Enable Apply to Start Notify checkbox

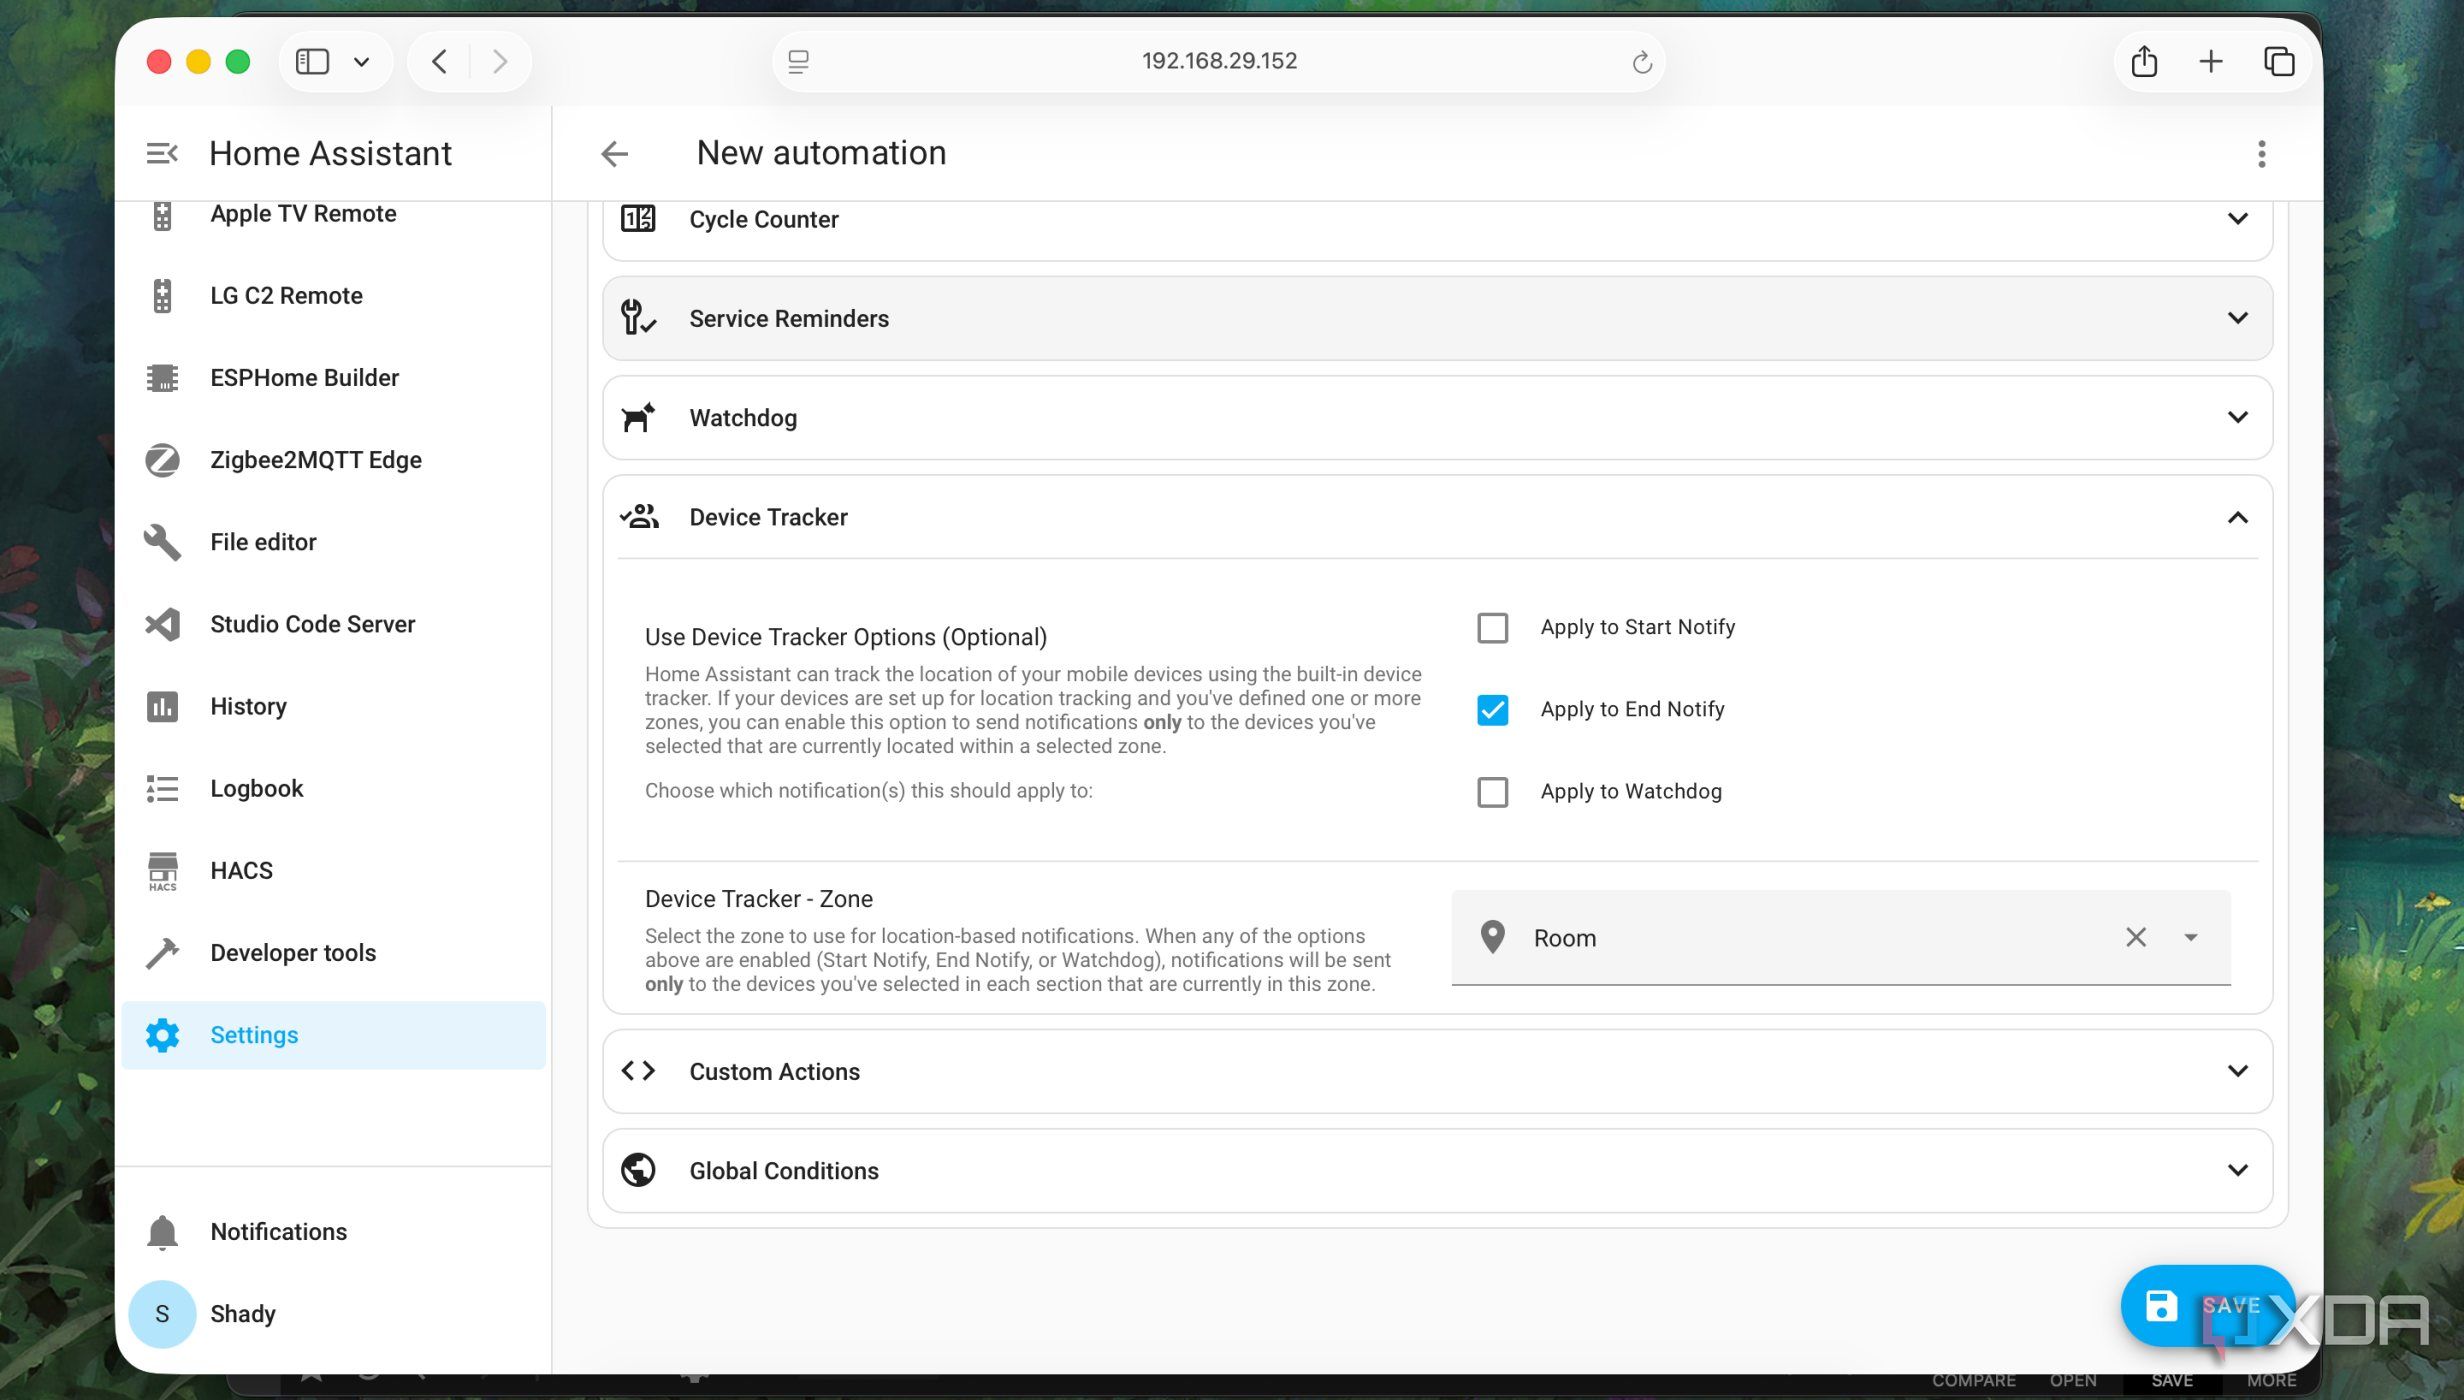tap(1492, 628)
